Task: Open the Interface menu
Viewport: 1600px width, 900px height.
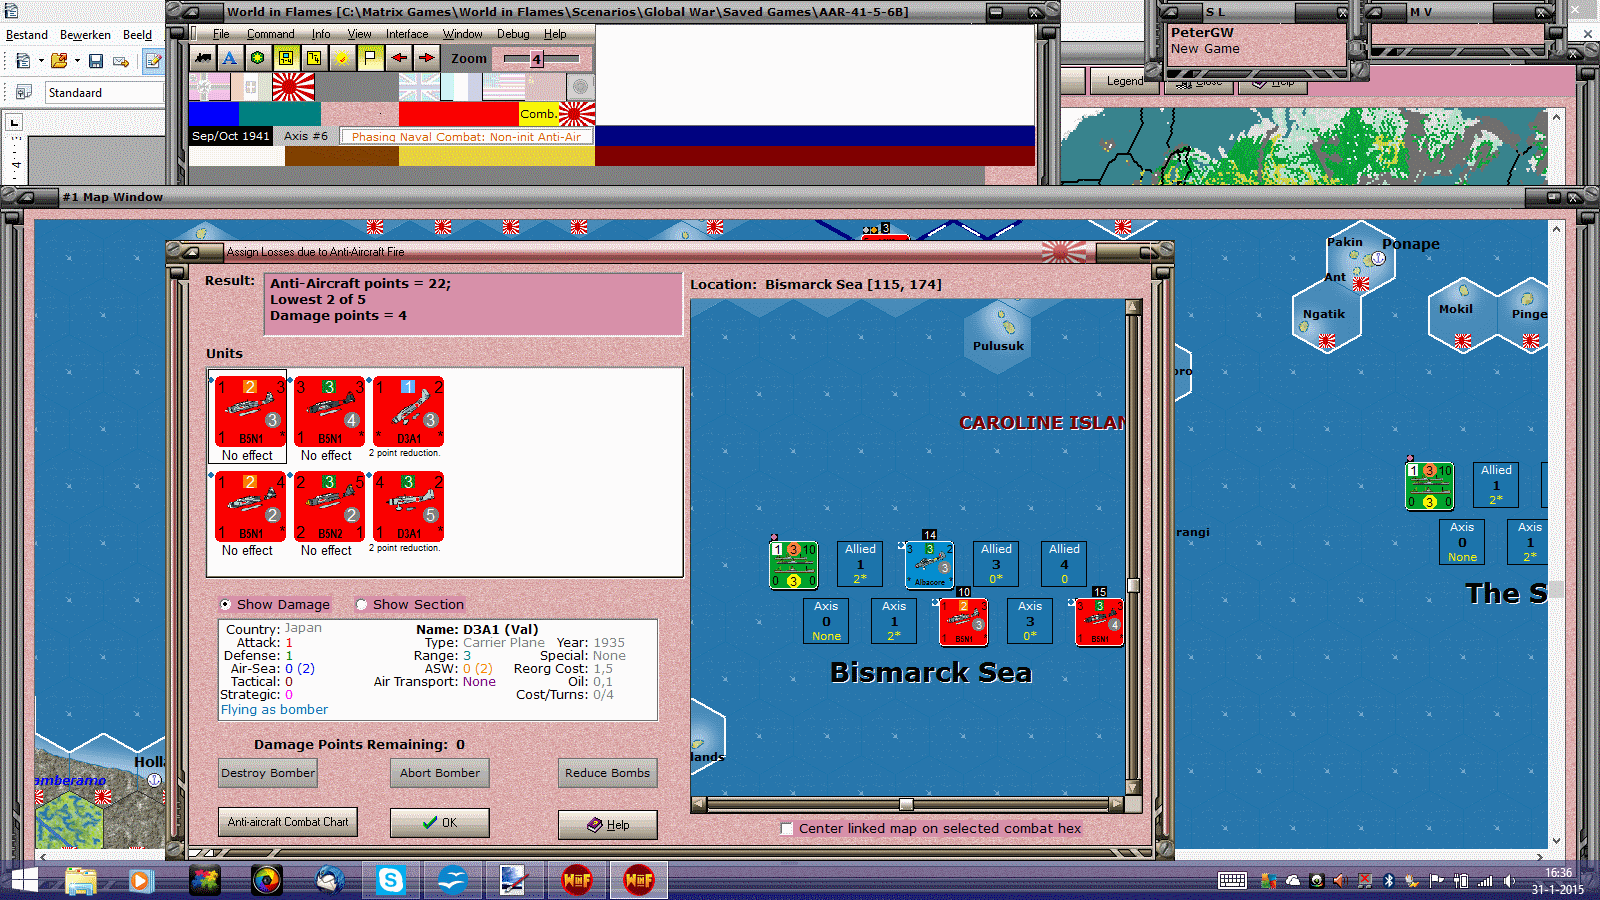Action: [407, 34]
